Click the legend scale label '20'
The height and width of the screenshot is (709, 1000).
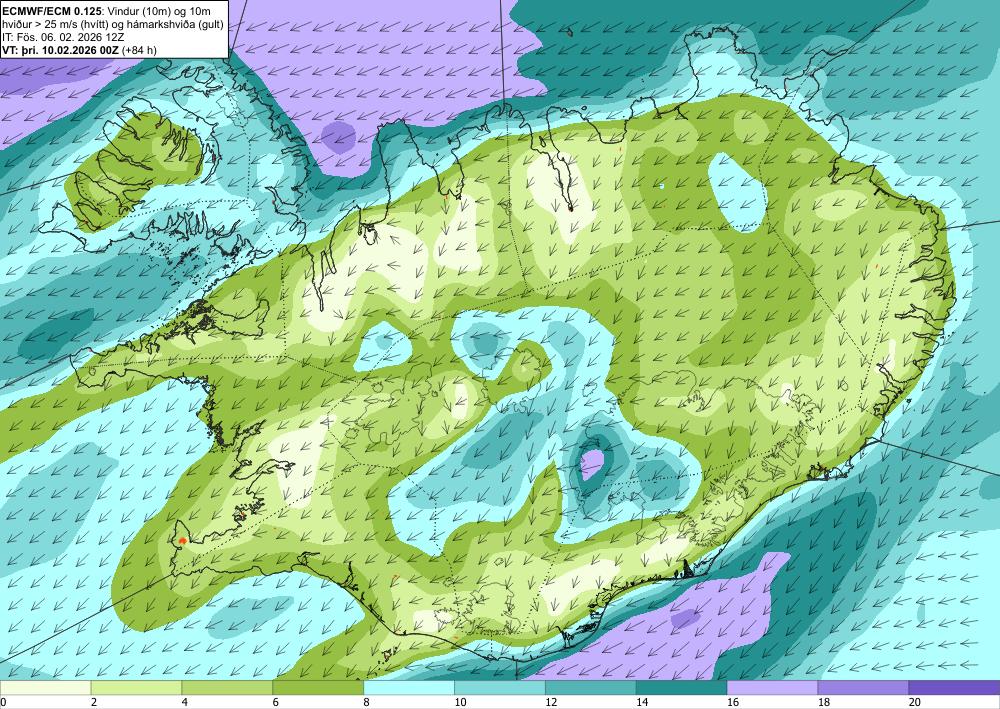tap(915, 703)
